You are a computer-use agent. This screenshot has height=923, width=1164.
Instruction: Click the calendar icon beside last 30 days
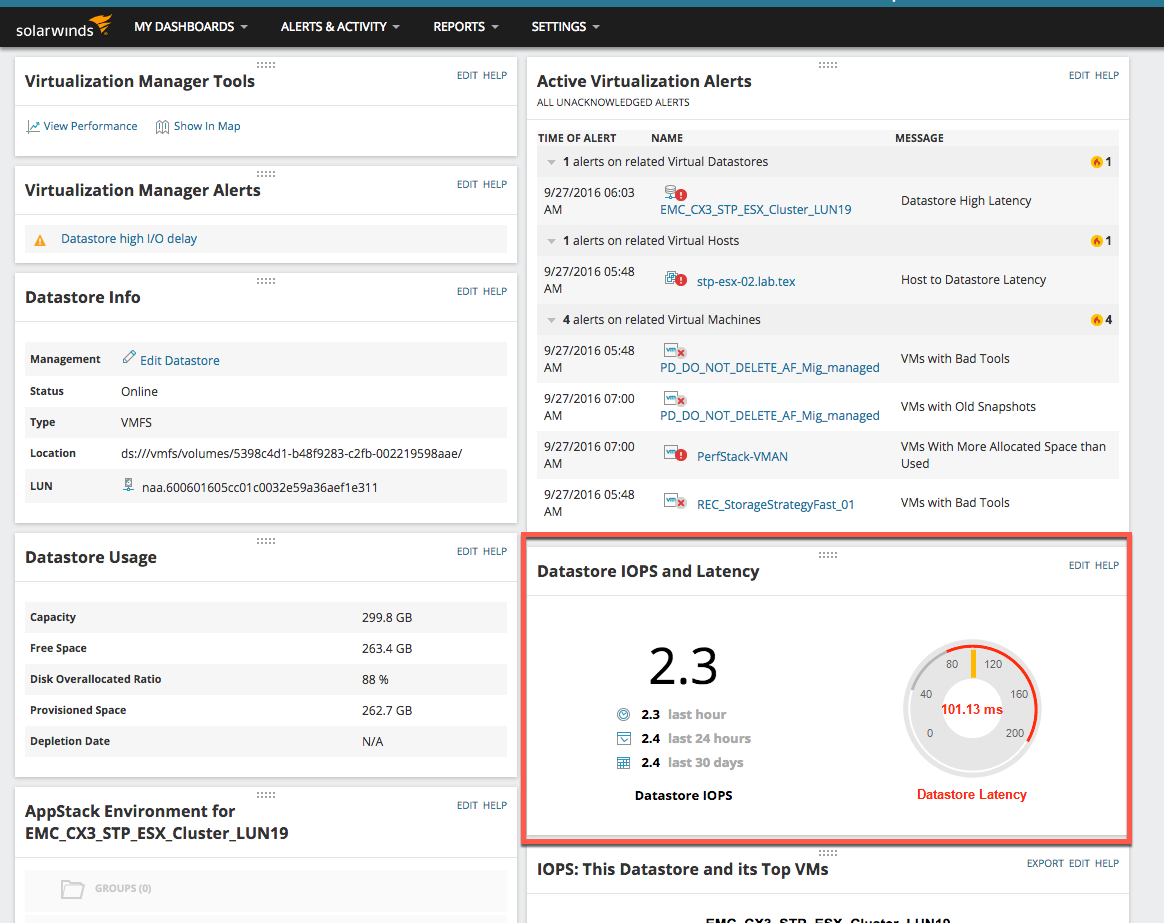pyautogui.click(x=624, y=763)
